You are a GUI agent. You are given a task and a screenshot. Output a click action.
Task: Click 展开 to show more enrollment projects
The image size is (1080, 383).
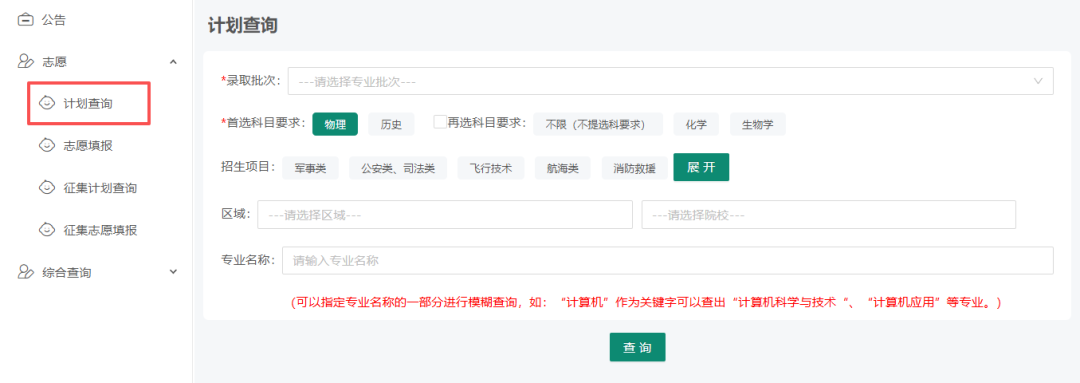point(701,167)
